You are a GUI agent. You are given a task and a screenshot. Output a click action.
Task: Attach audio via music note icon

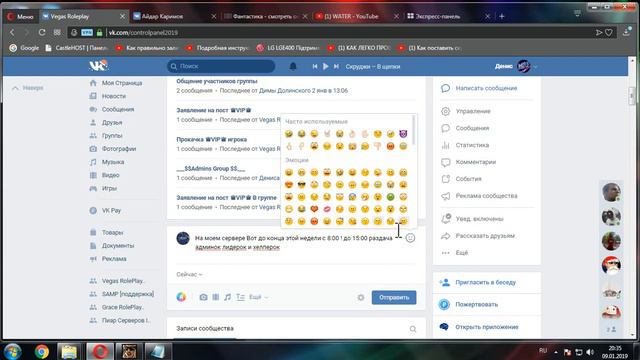pyautogui.click(x=227, y=297)
